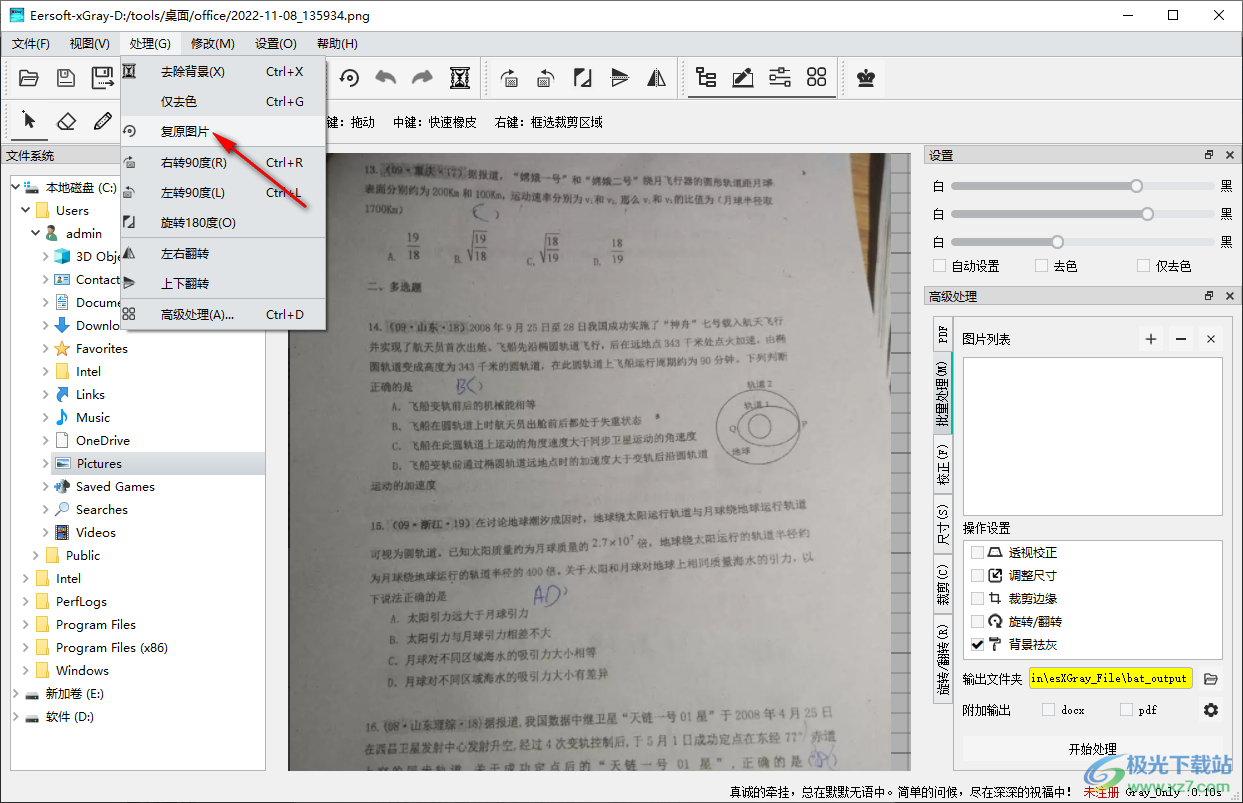Browse for the output folder with folder icon
The image size is (1243, 803).
(1211, 679)
